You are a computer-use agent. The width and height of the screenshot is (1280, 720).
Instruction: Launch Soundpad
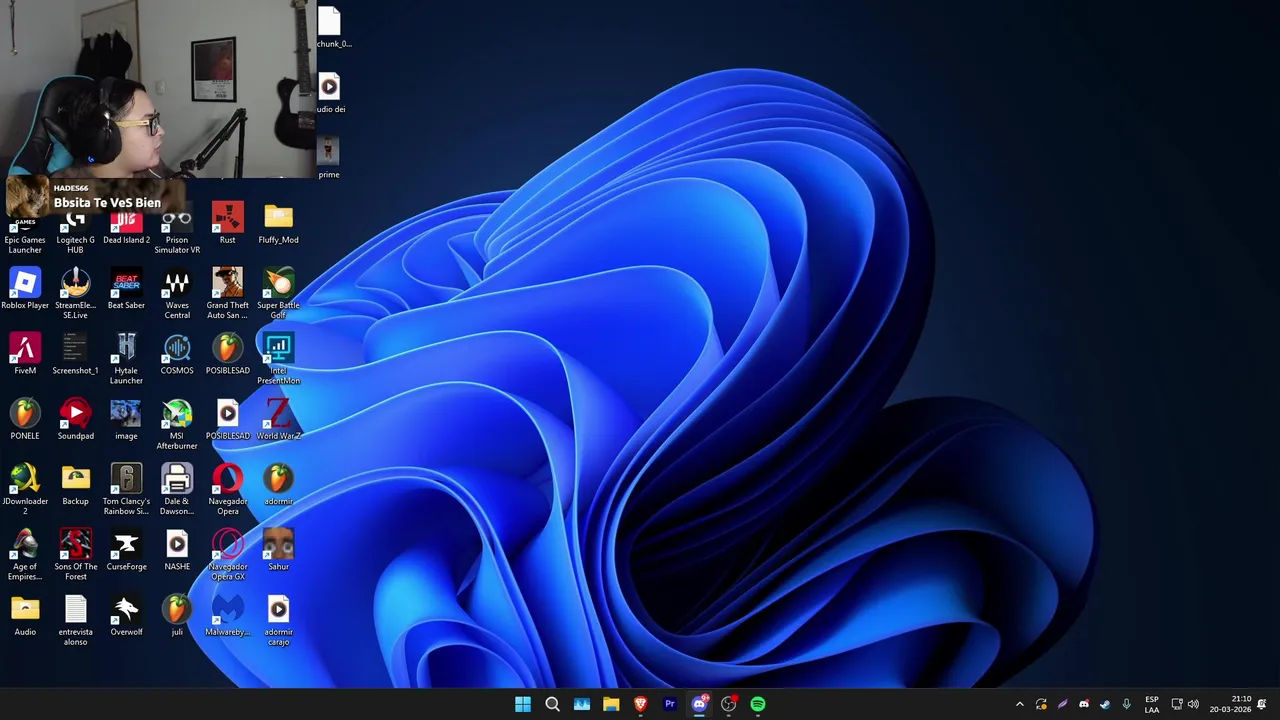(x=75, y=419)
